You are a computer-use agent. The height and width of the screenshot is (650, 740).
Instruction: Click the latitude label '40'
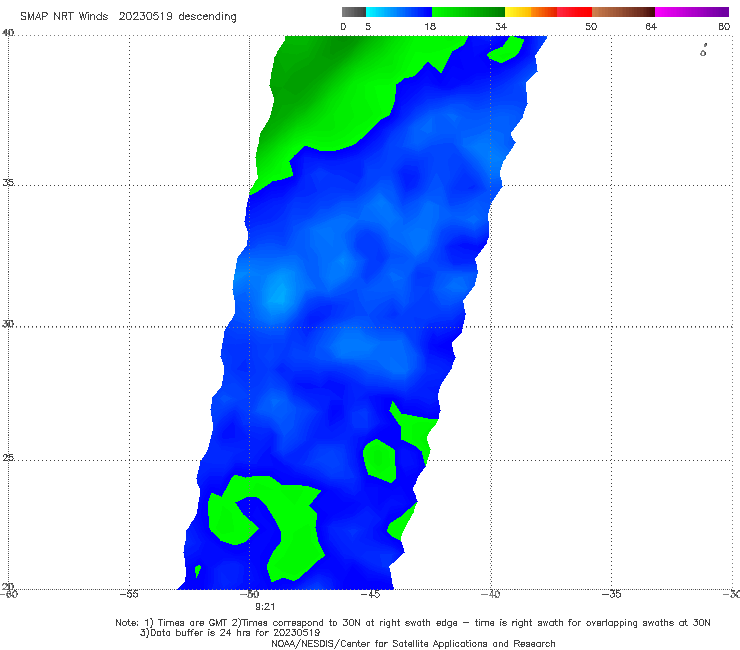coord(8,33)
